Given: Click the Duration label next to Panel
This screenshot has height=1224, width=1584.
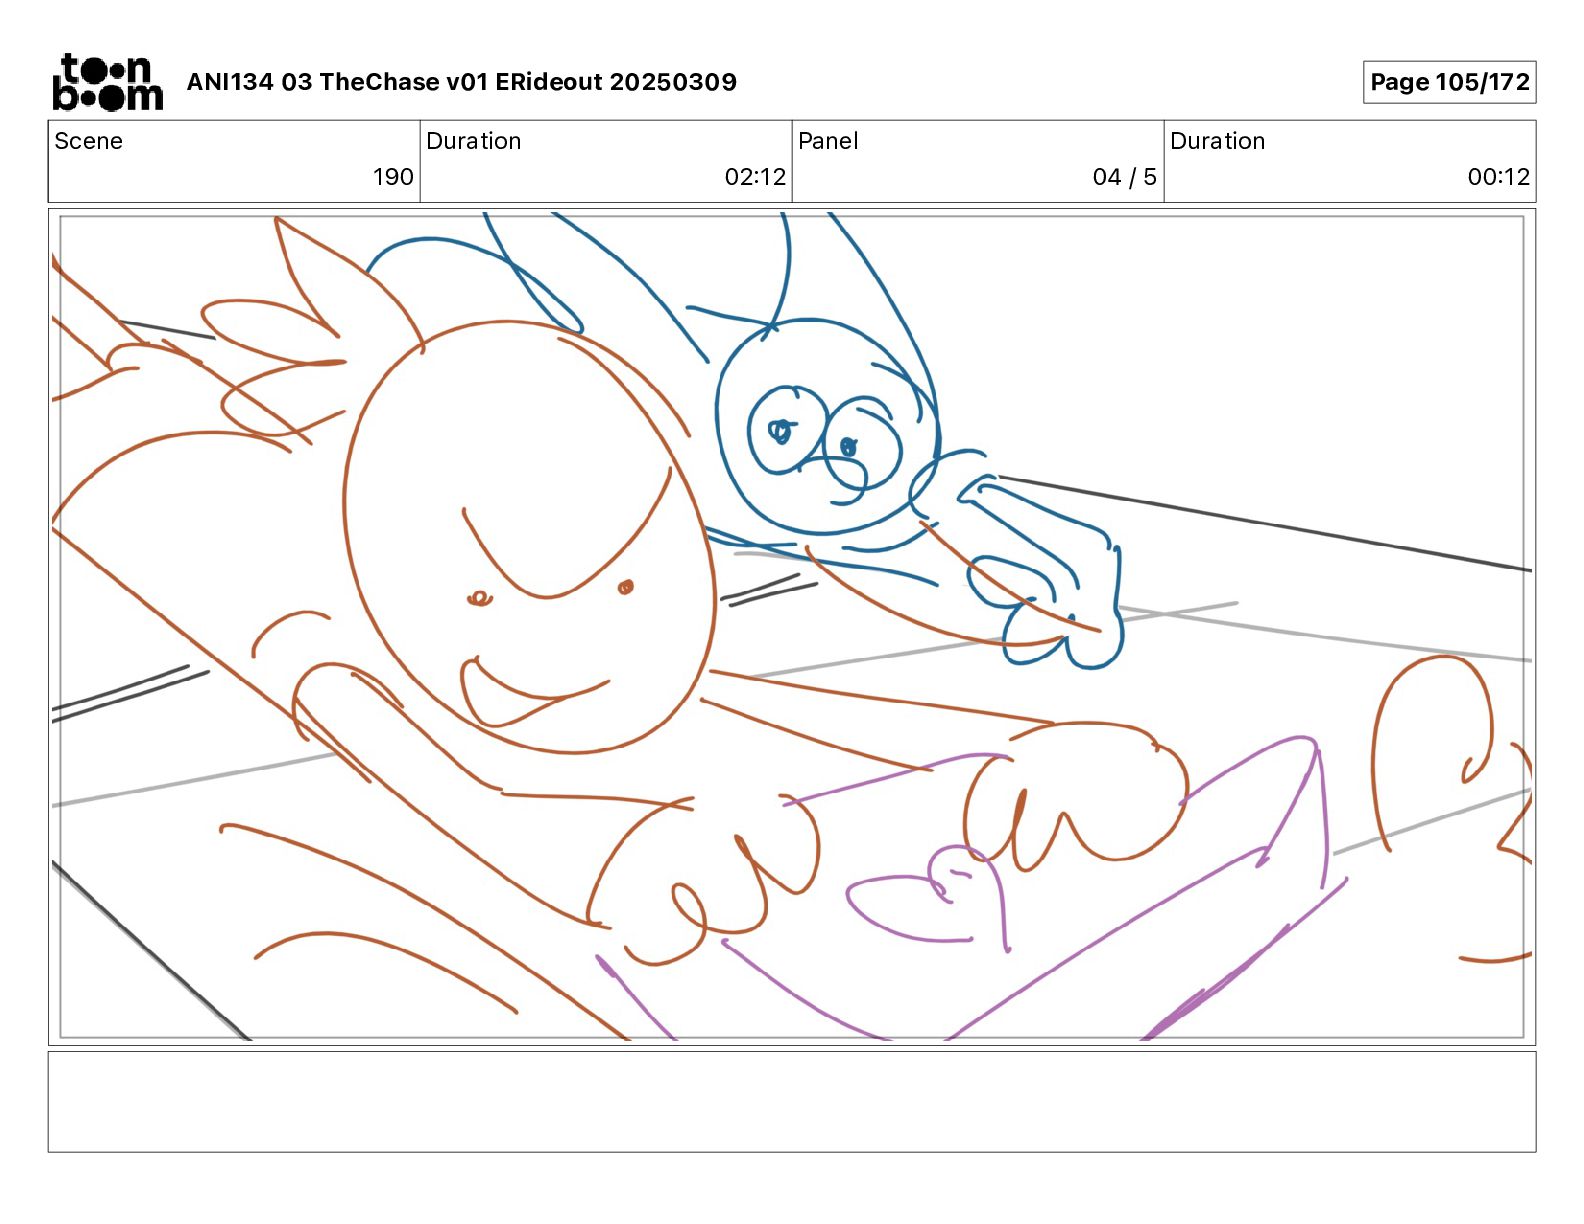Looking at the screenshot, I should point(1218,141).
